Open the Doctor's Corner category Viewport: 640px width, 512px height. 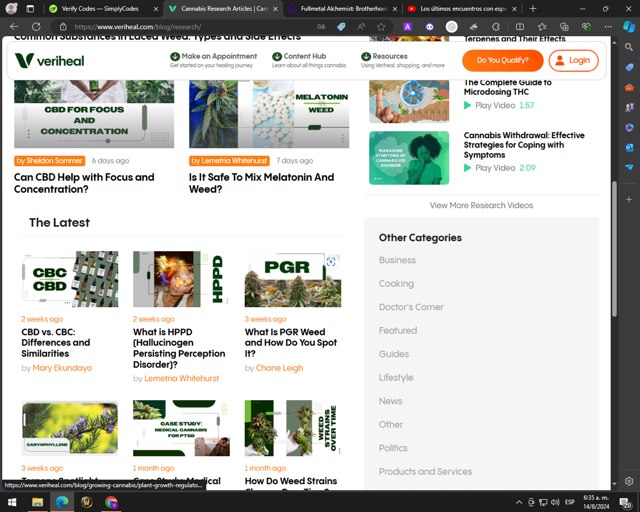point(411,307)
